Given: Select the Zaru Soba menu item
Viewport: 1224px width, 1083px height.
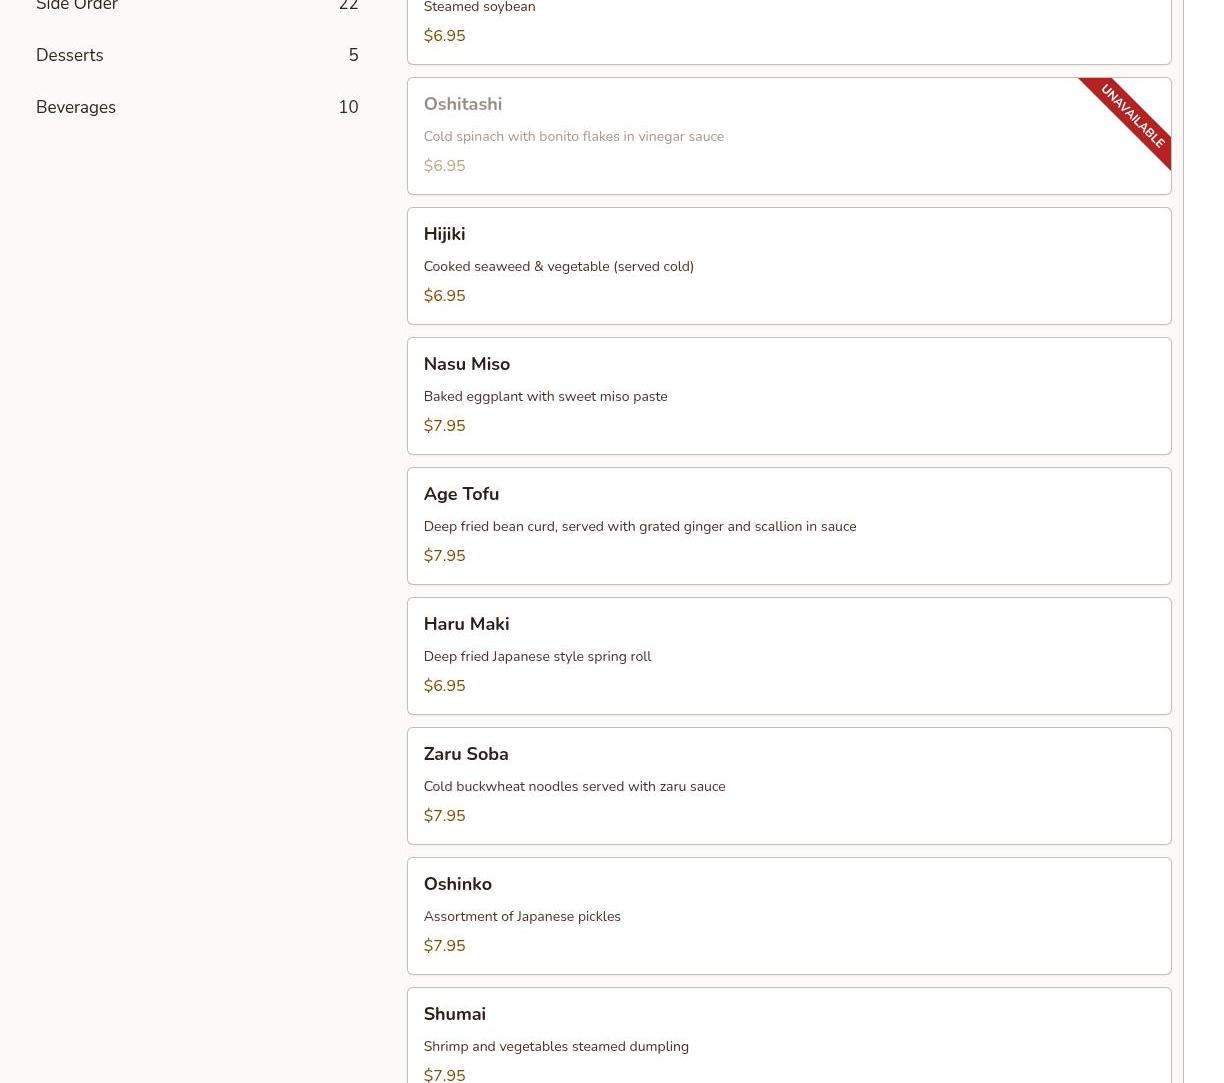Looking at the screenshot, I should [x=789, y=786].
